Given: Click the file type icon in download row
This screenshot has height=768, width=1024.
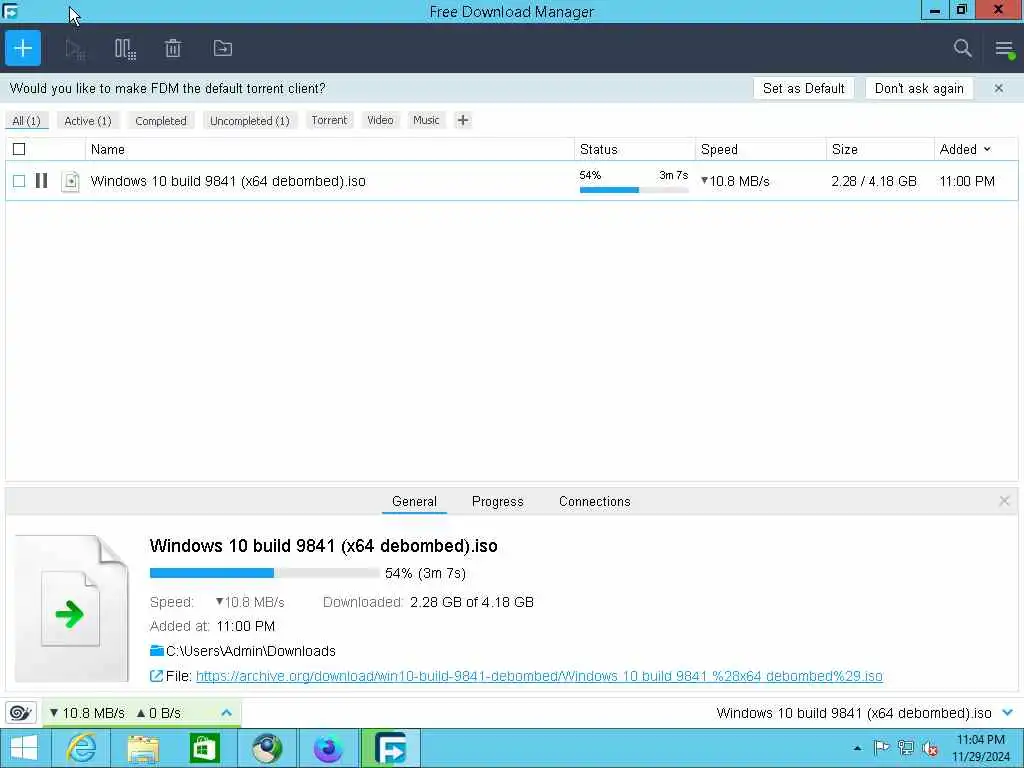Looking at the screenshot, I should (x=71, y=181).
